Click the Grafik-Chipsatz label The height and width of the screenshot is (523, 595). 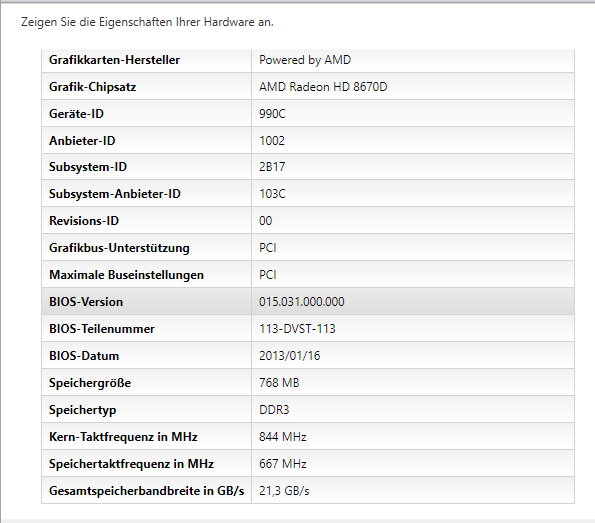pos(92,87)
